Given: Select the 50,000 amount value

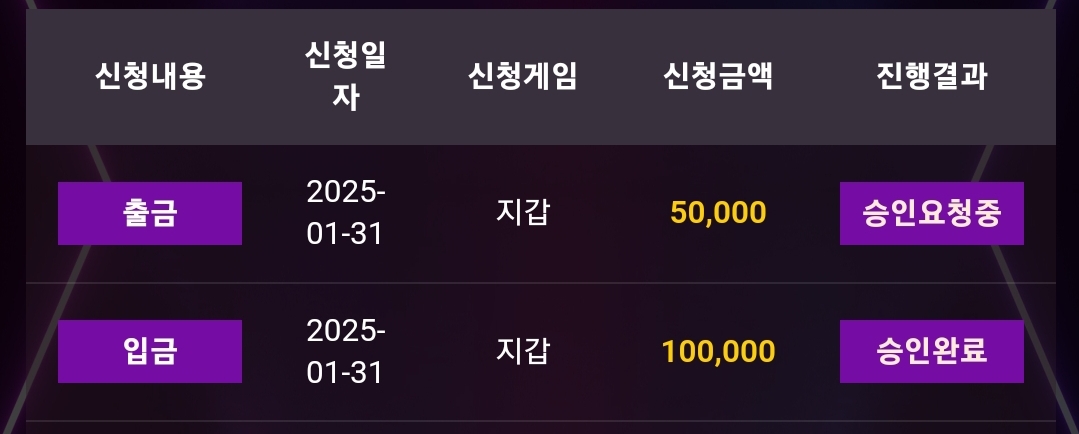Looking at the screenshot, I should click(718, 213).
